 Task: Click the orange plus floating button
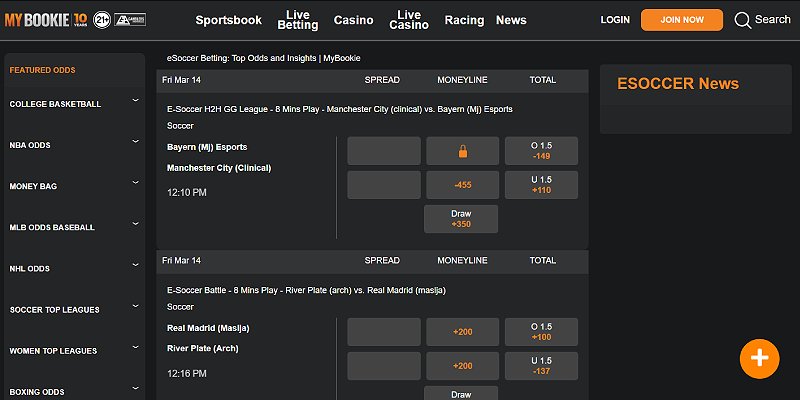759,359
